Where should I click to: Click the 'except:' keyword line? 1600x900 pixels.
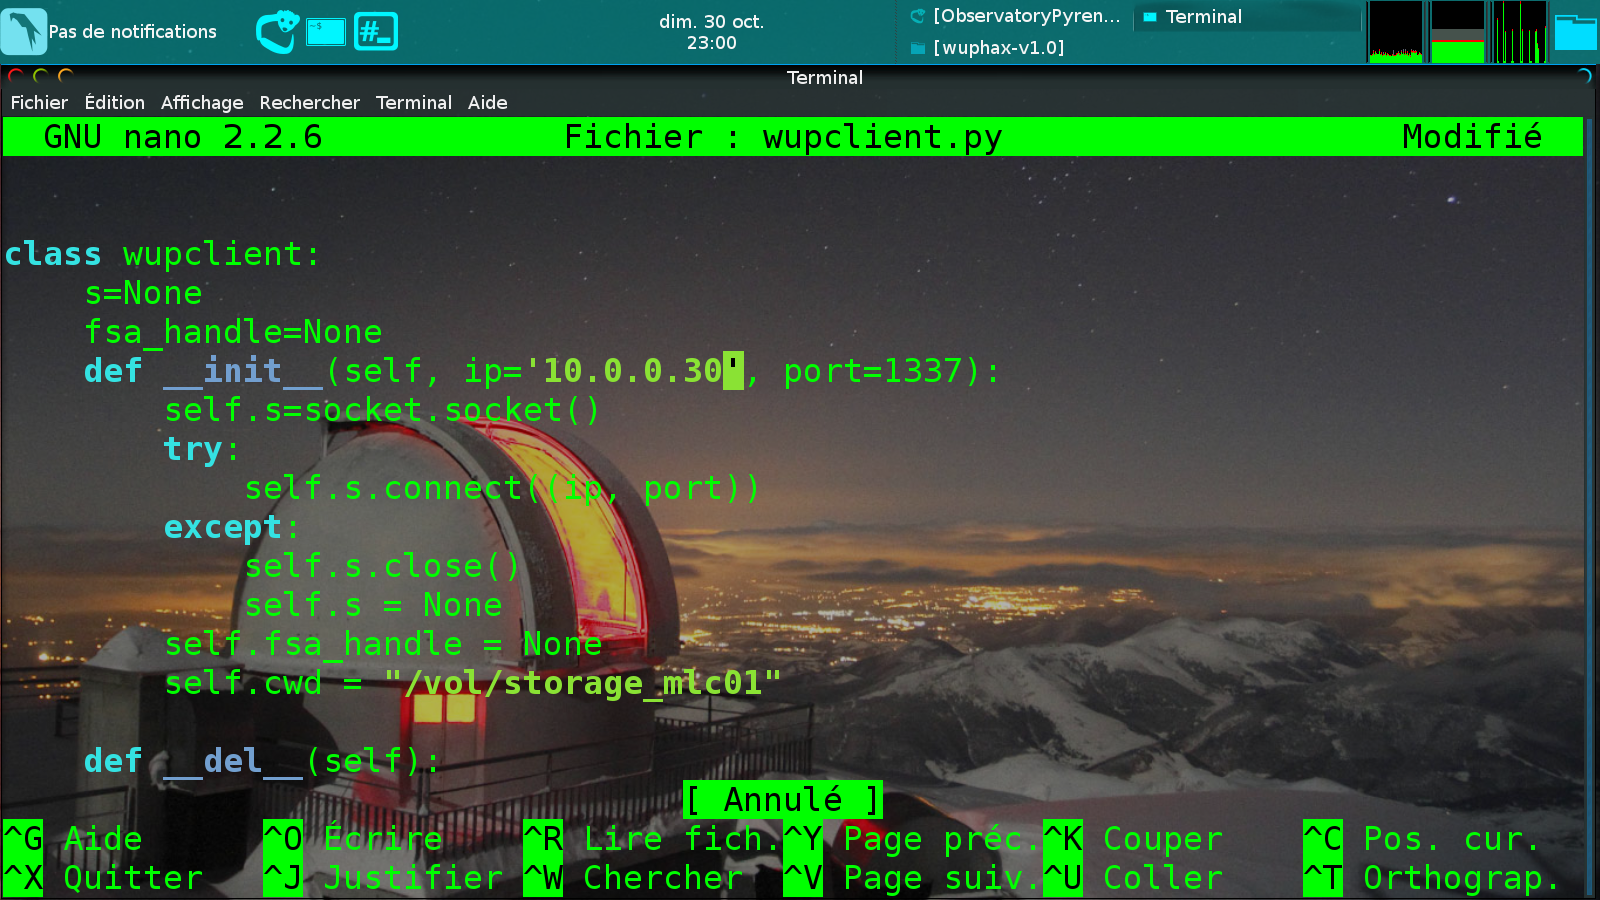click(232, 527)
